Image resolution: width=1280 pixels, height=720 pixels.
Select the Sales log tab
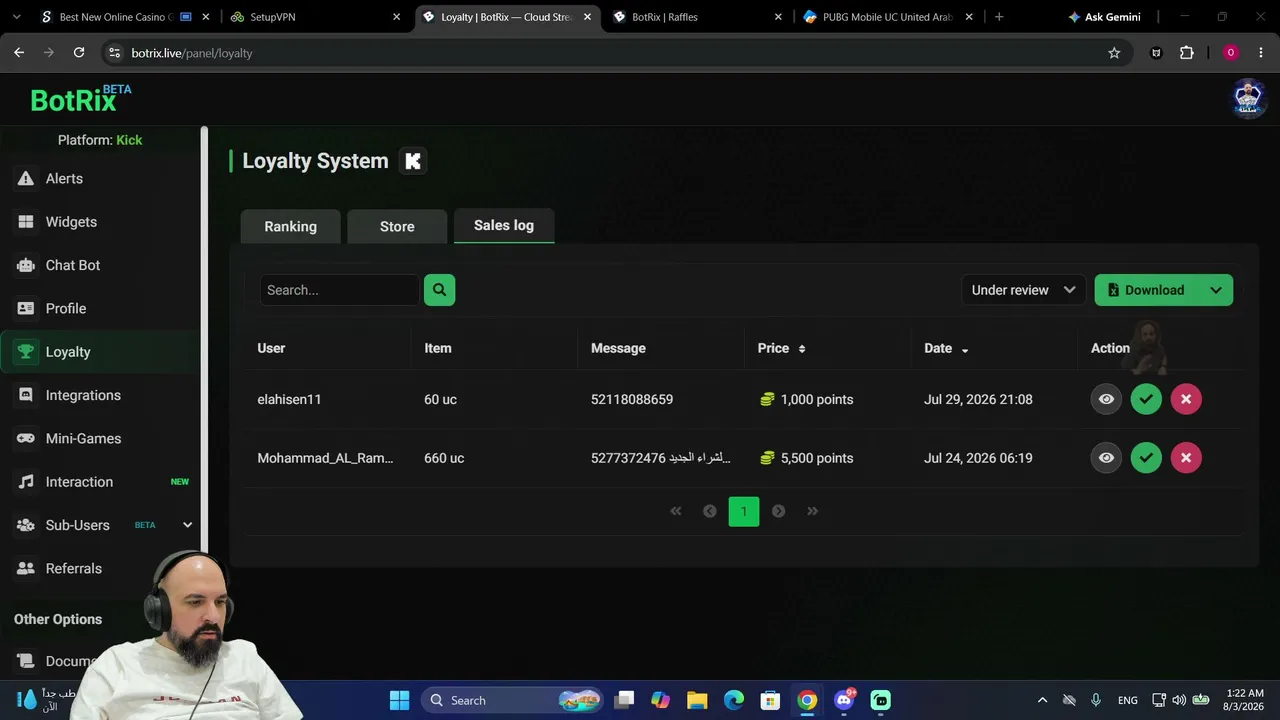tap(504, 225)
